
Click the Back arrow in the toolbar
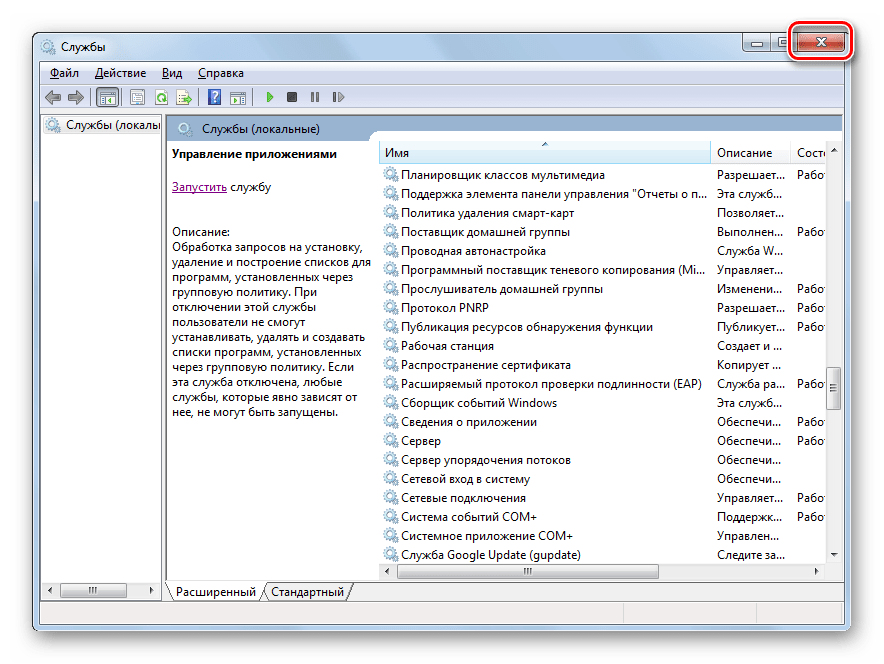(x=53, y=97)
